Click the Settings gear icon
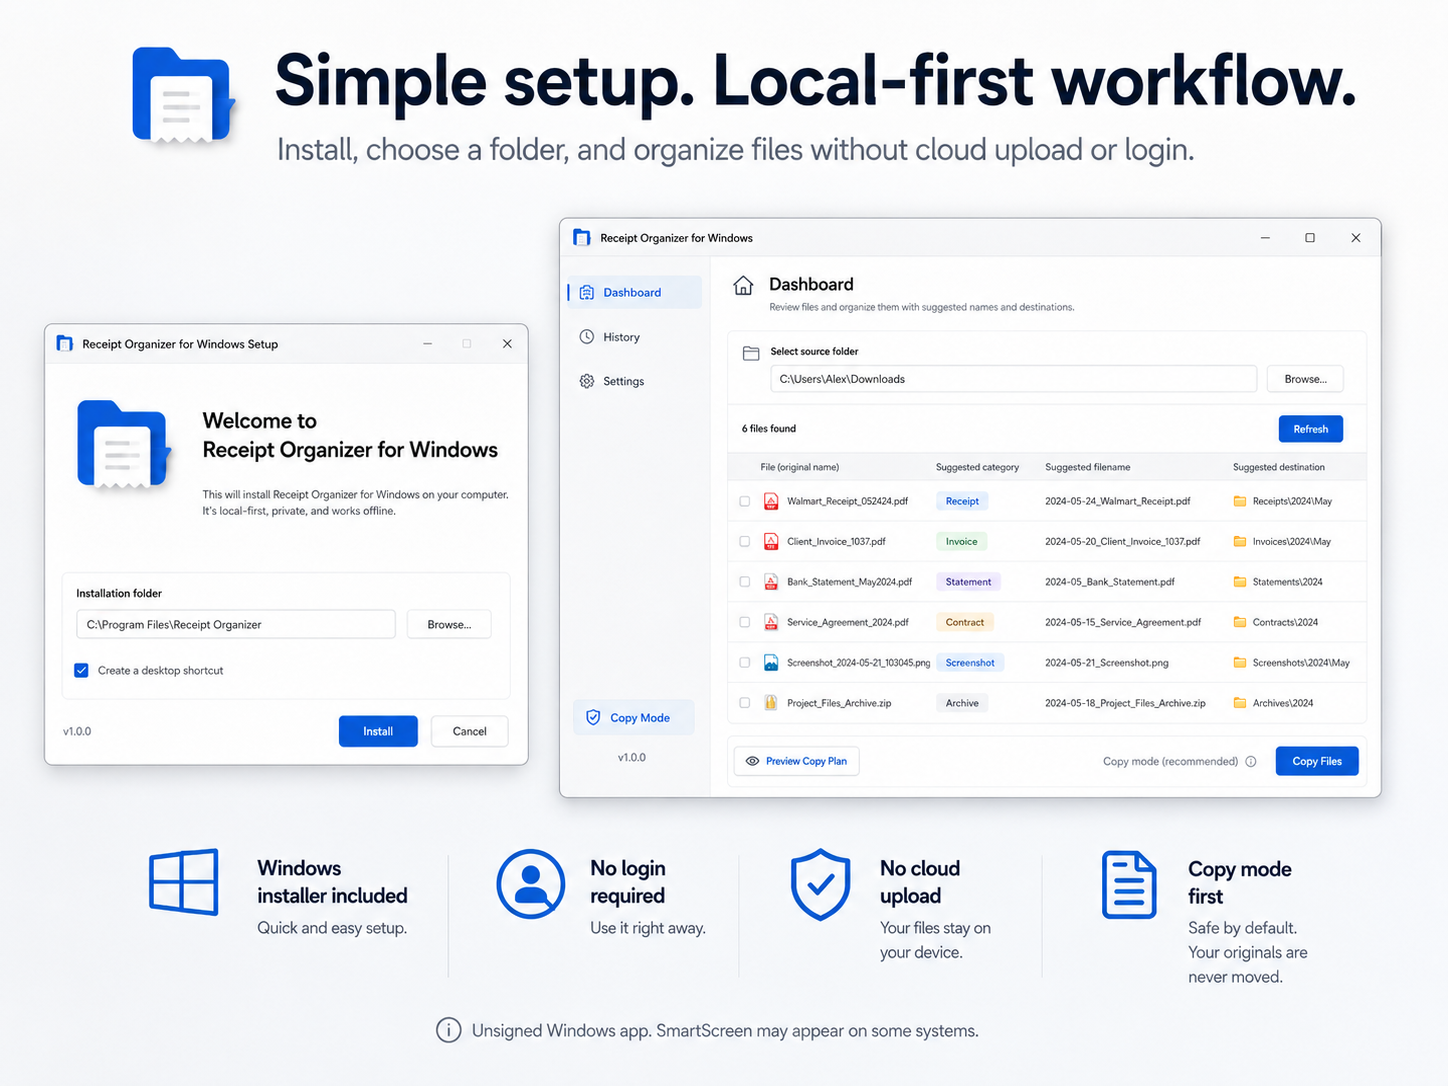Viewport: 1448px width, 1086px height. [587, 381]
